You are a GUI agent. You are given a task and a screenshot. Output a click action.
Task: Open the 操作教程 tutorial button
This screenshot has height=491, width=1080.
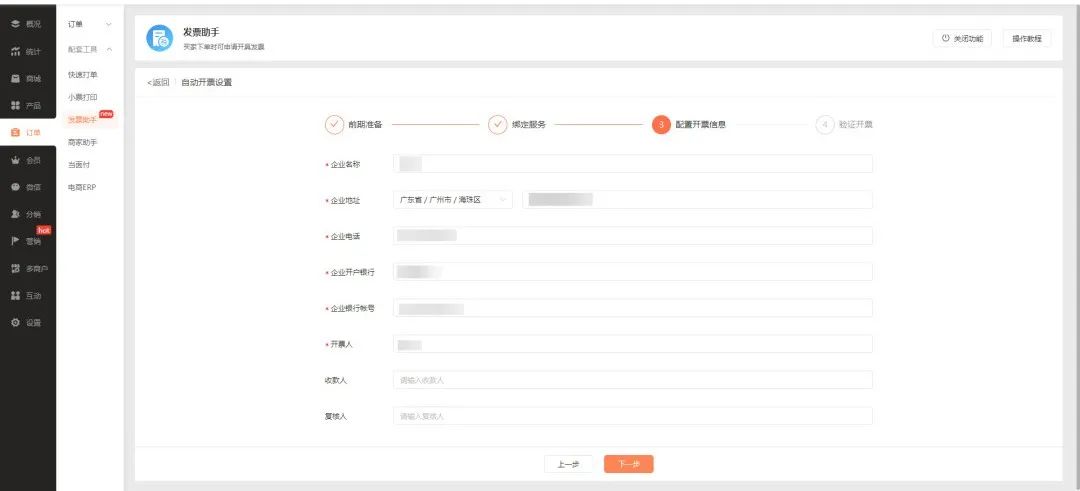coord(1026,38)
